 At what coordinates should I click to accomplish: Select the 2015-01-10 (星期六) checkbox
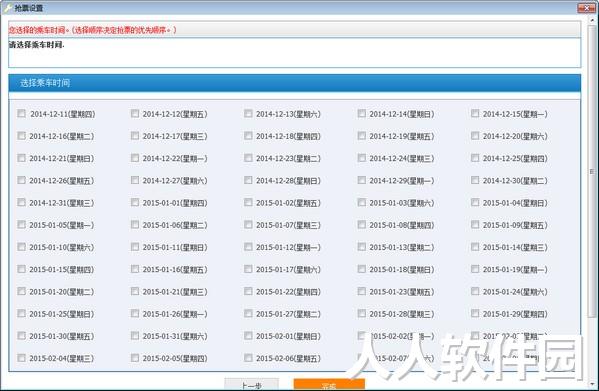pyautogui.click(x=21, y=247)
